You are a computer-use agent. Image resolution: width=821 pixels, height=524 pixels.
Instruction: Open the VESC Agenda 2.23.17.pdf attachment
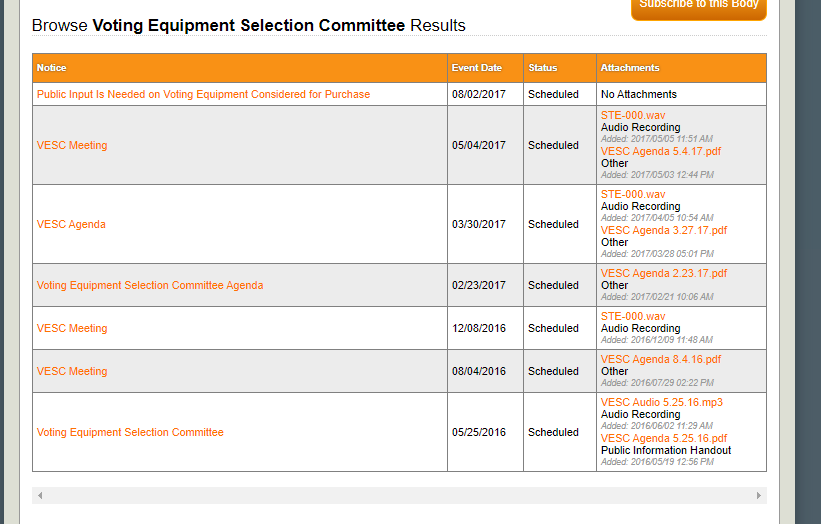click(664, 273)
